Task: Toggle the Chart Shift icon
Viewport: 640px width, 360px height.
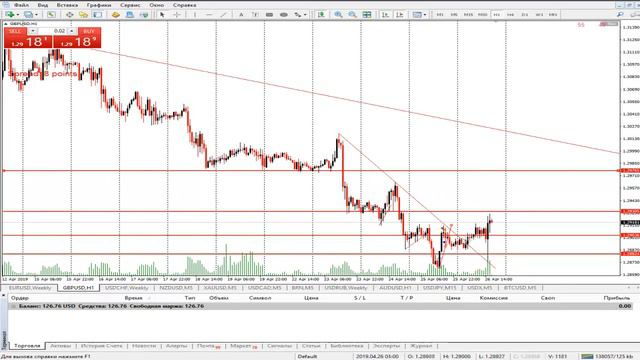Action: coord(400,15)
